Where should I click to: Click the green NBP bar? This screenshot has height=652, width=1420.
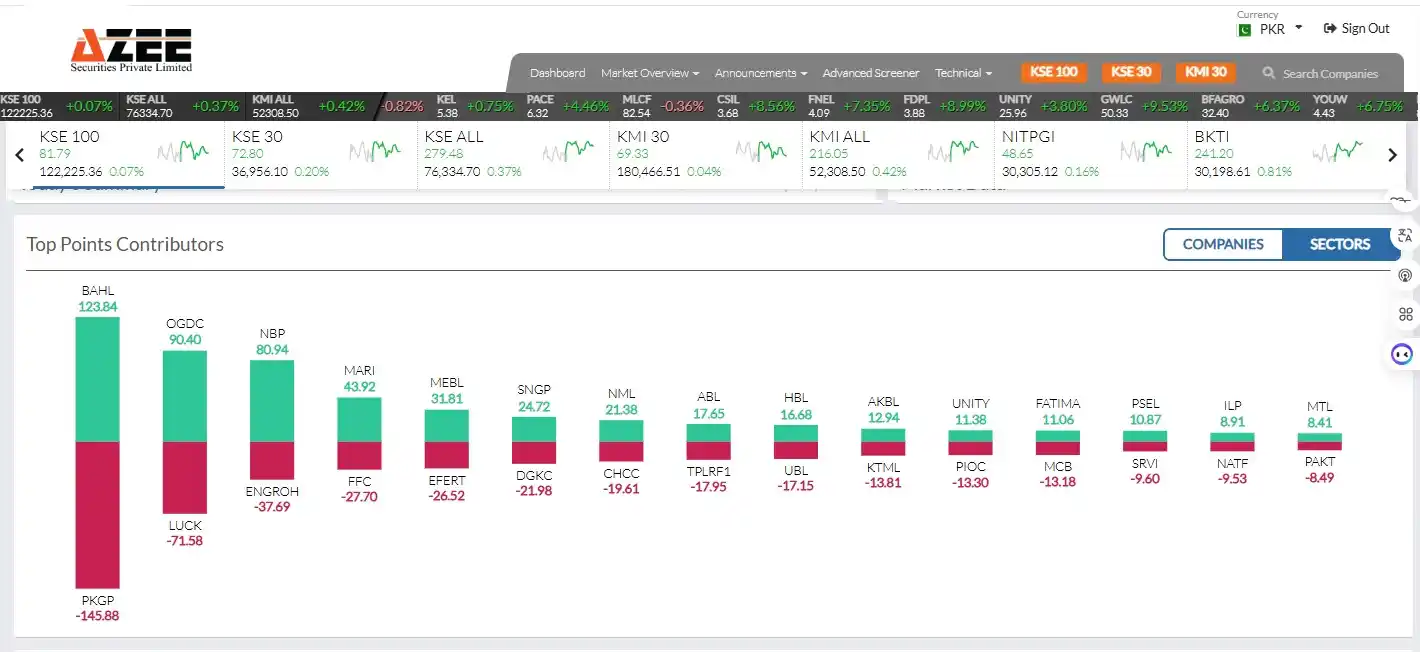272,401
